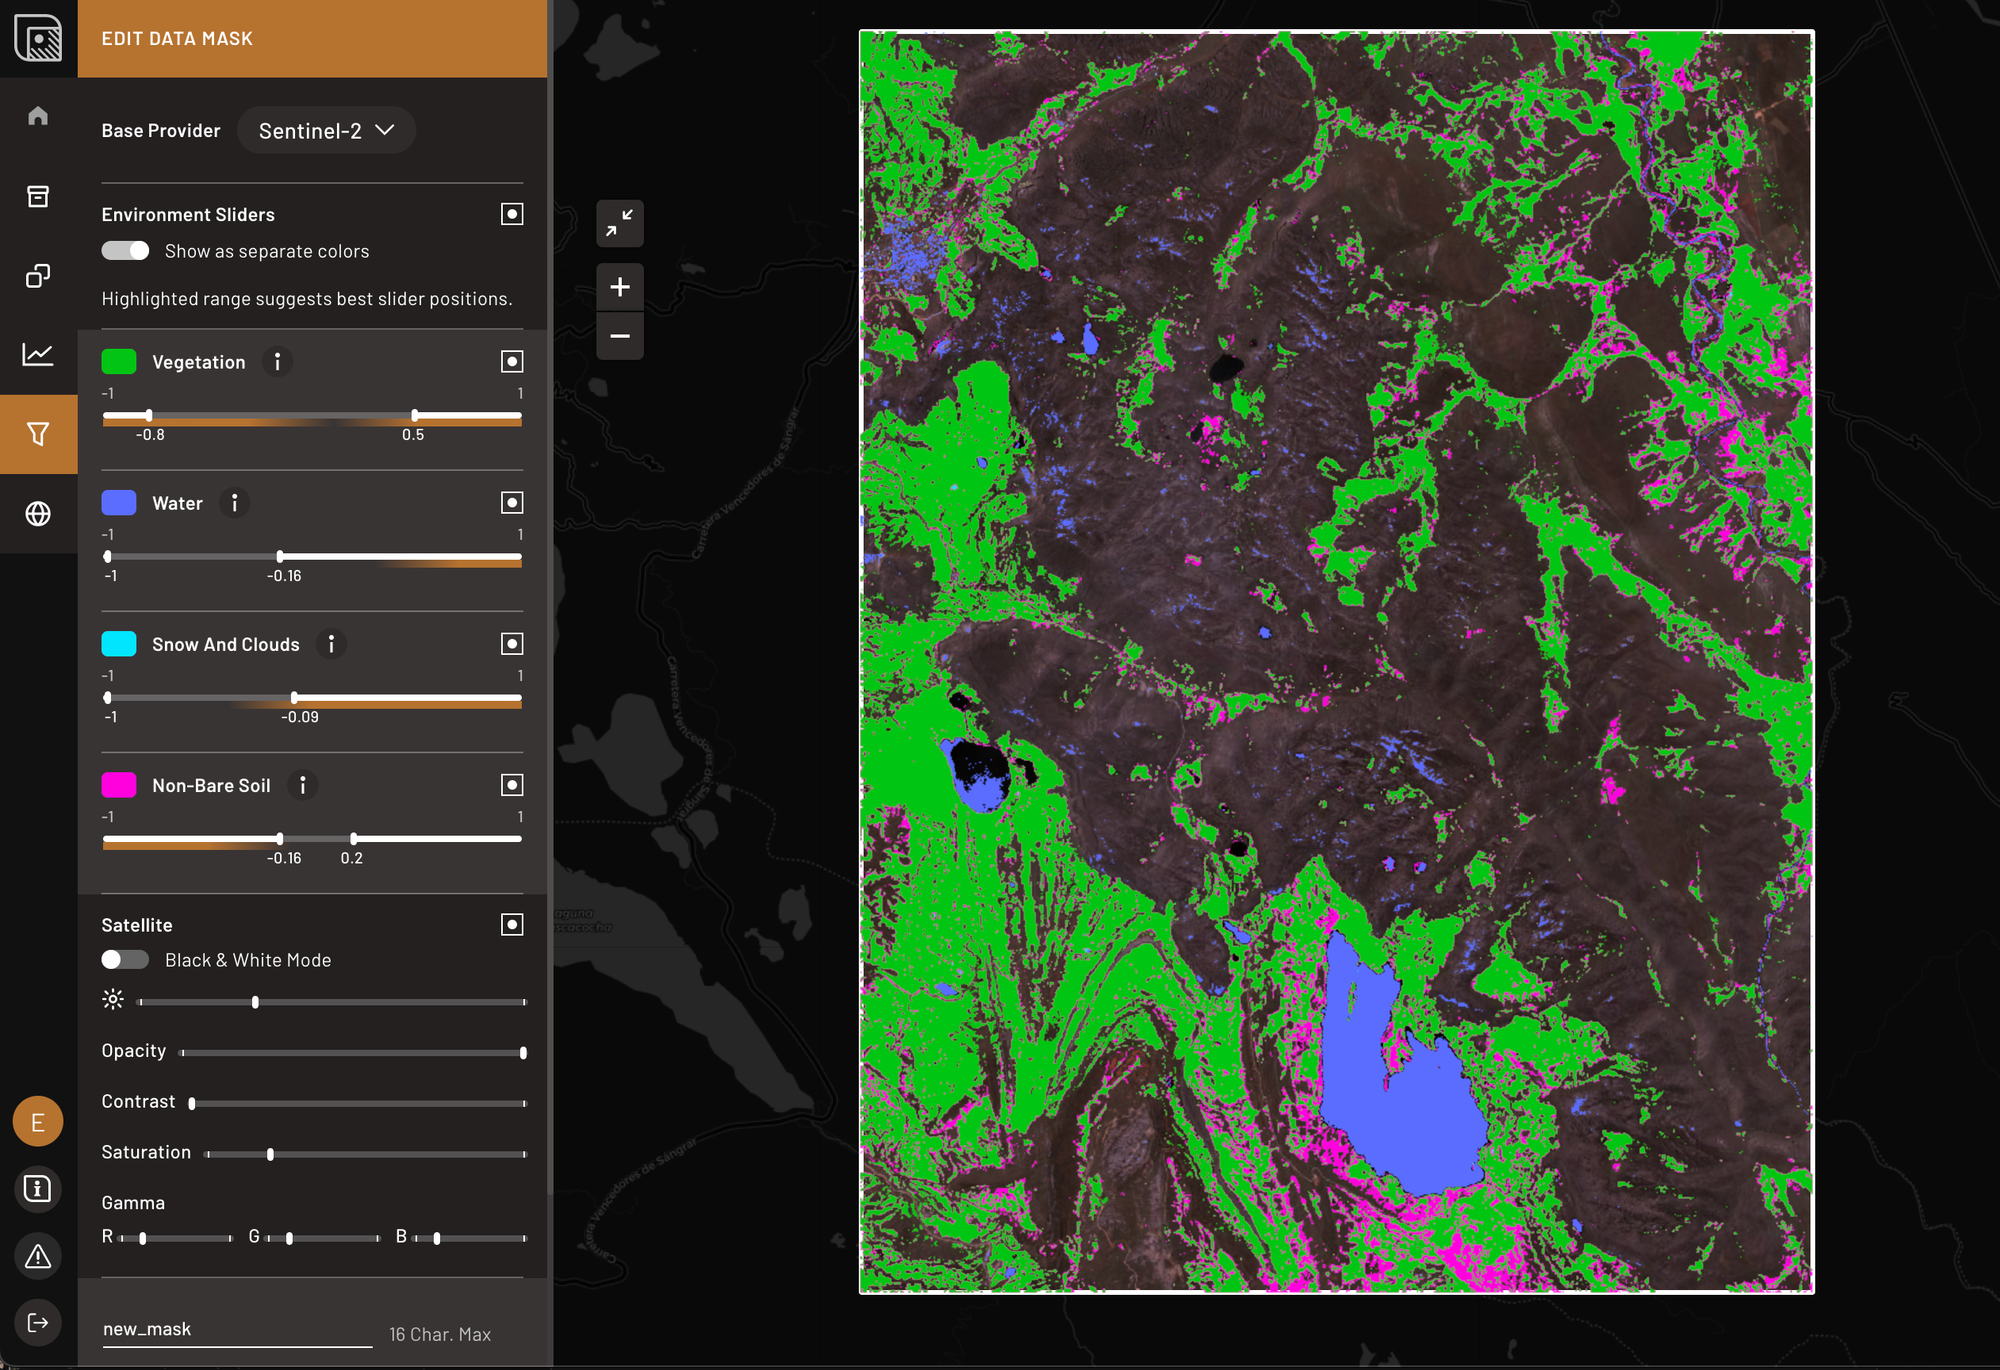The height and width of the screenshot is (1370, 2000).
Task: Enable Black & White Mode switch
Action: pyautogui.click(x=125, y=960)
